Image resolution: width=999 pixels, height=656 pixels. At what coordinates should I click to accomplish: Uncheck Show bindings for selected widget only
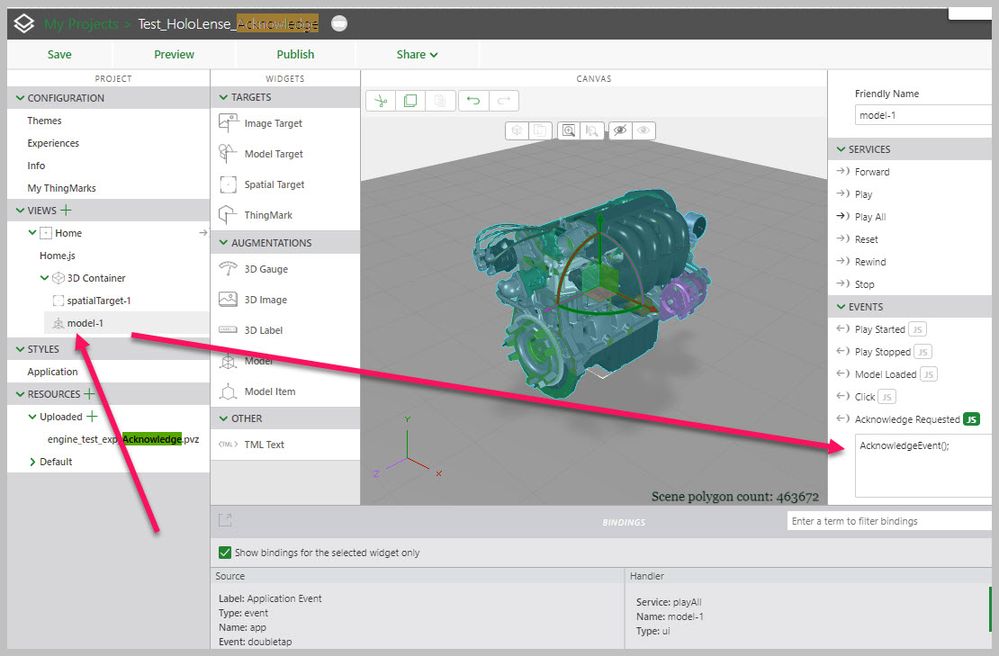[225, 552]
